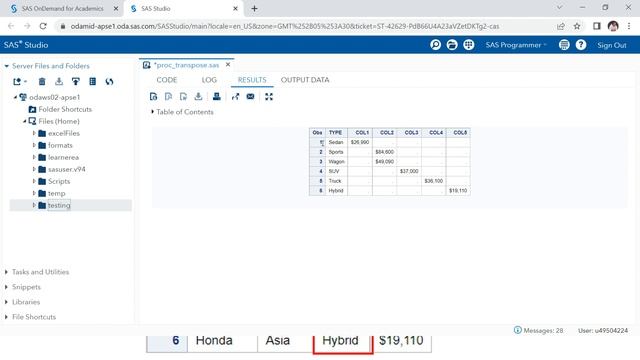This screenshot has height=360, width=640.
Task: Open Chrome three-dot menu
Action: click(629, 26)
